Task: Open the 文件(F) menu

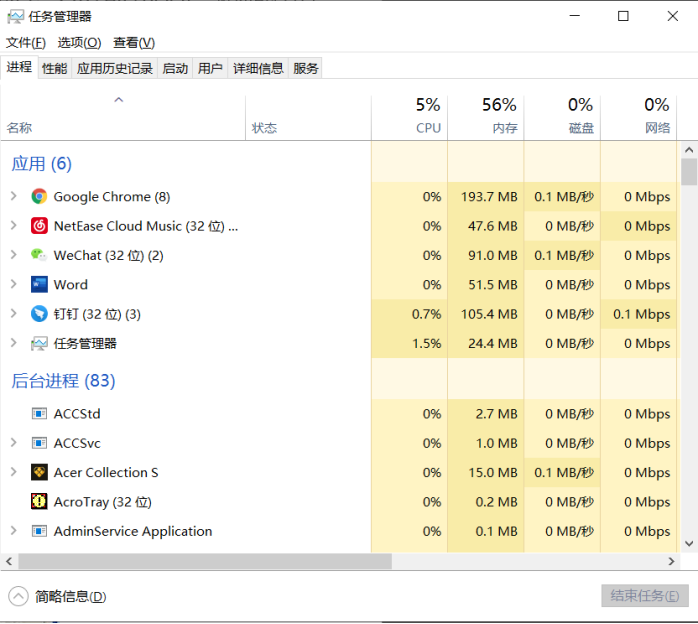Action: click(x=26, y=42)
